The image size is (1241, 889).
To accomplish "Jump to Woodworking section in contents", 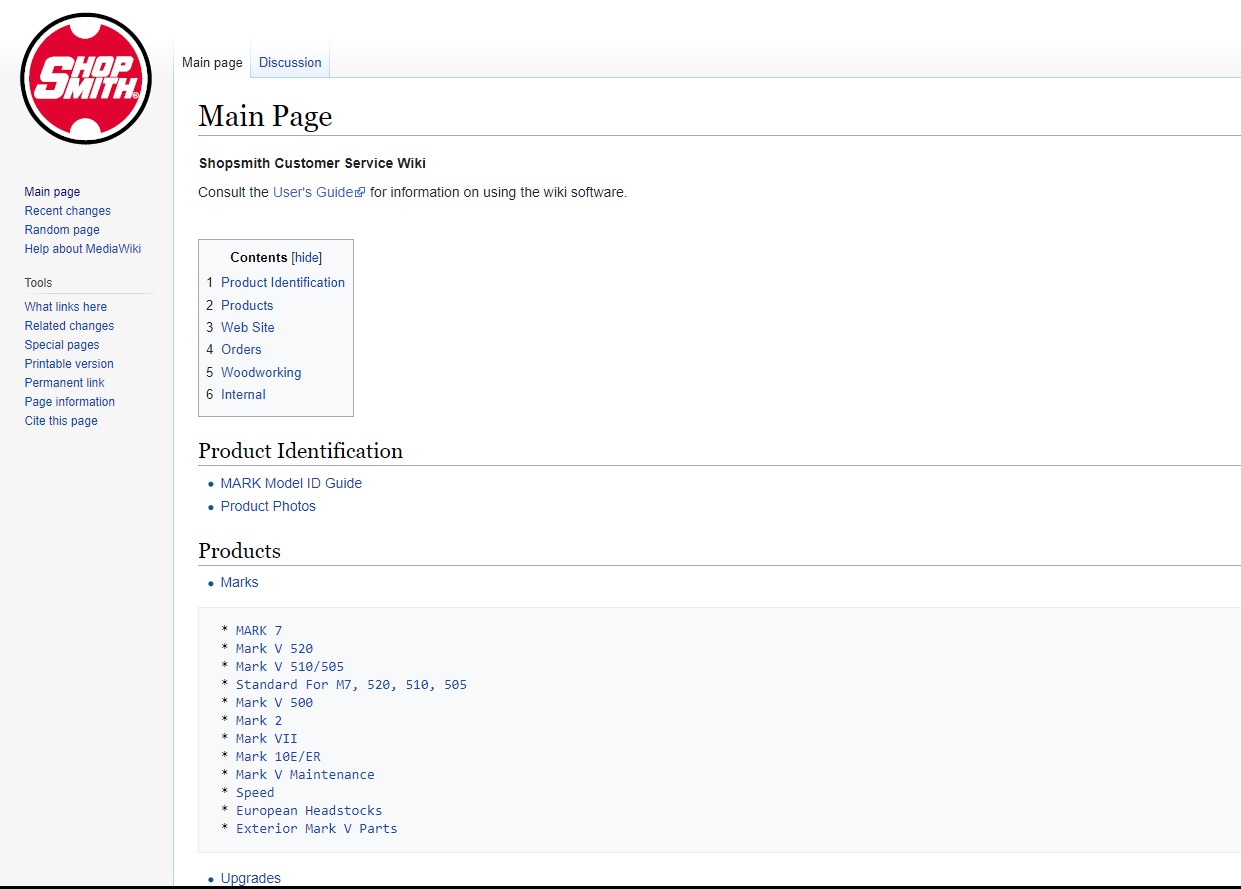I will pos(261,372).
